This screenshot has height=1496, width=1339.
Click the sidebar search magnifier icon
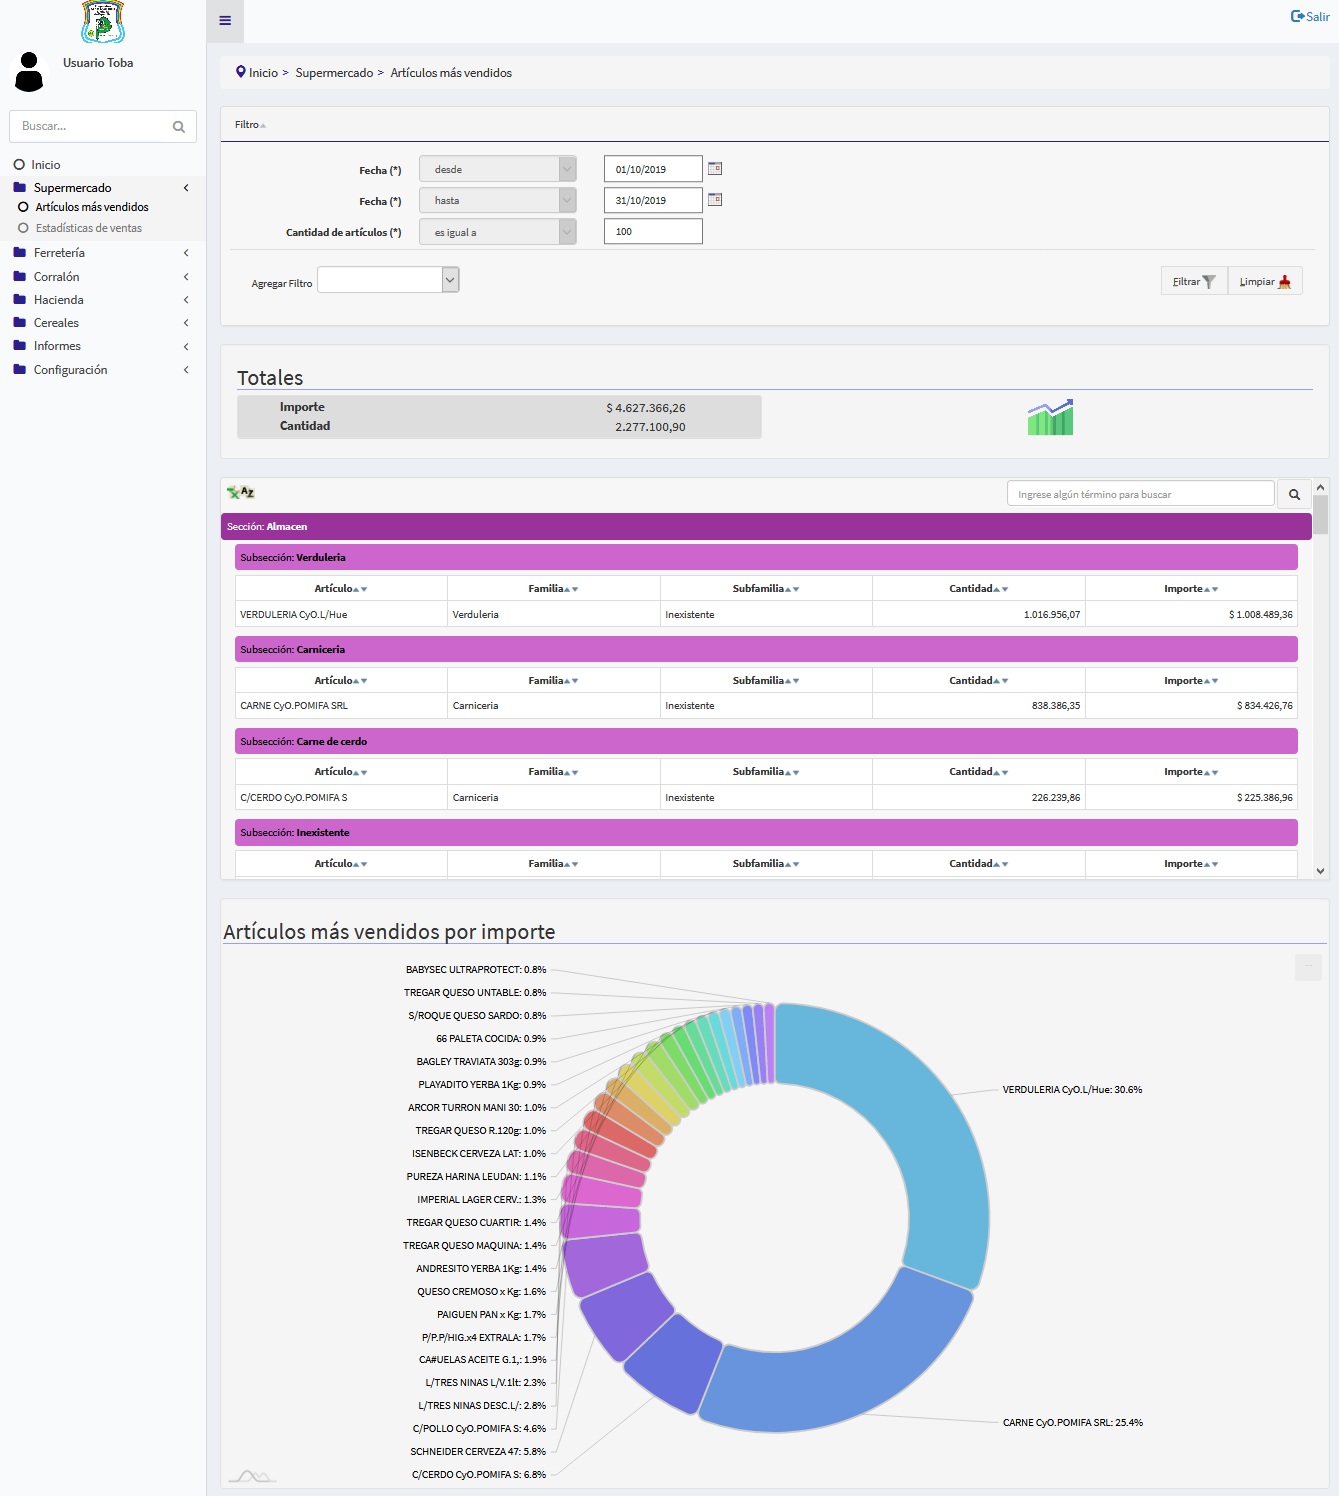tap(179, 127)
